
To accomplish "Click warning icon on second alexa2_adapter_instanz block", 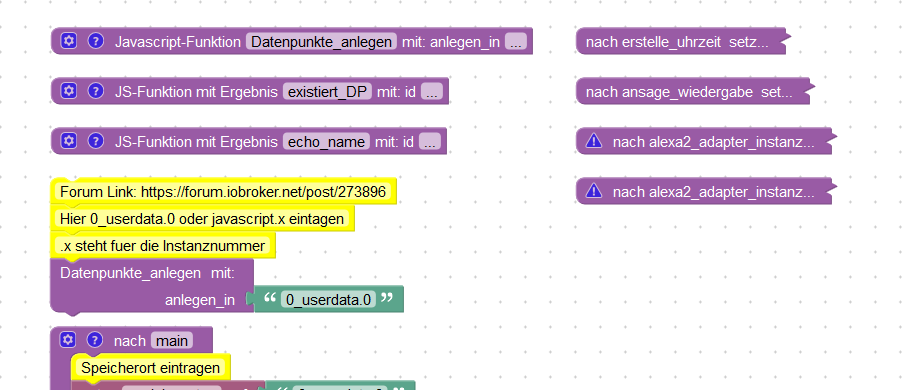I will click(594, 191).
